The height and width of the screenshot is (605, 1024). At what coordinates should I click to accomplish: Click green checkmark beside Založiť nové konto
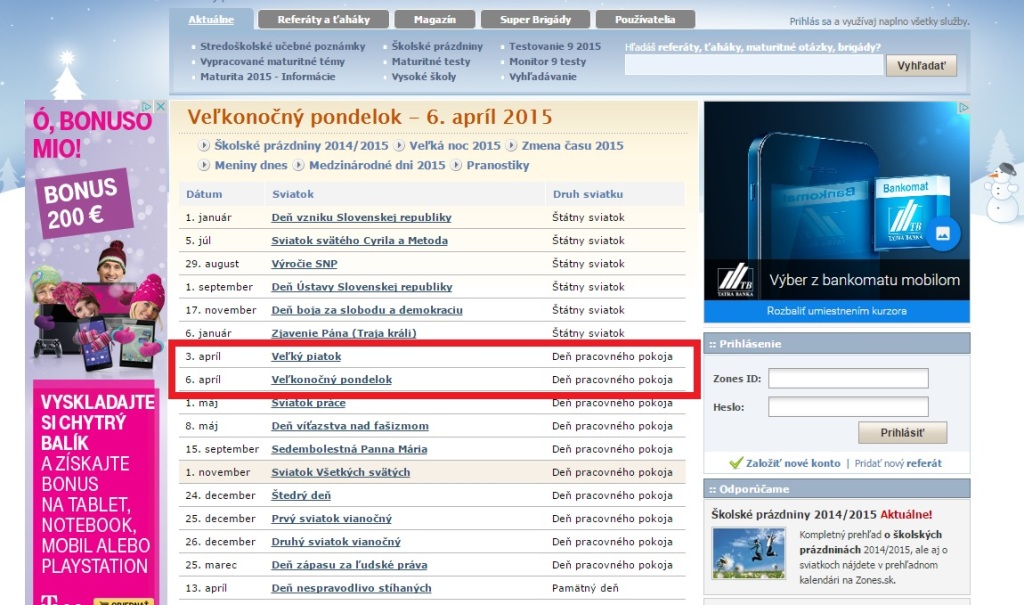point(736,463)
